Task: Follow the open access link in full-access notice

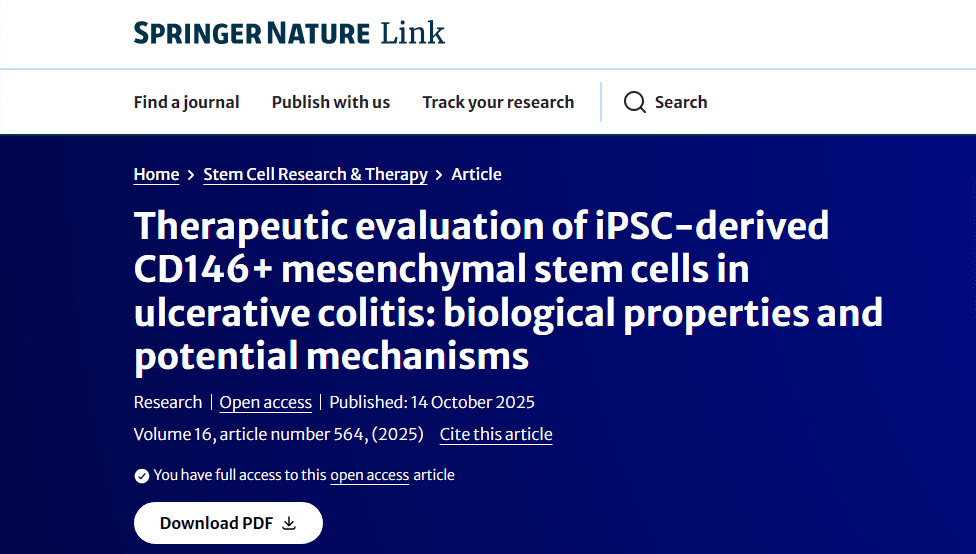Action: [x=369, y=475]
